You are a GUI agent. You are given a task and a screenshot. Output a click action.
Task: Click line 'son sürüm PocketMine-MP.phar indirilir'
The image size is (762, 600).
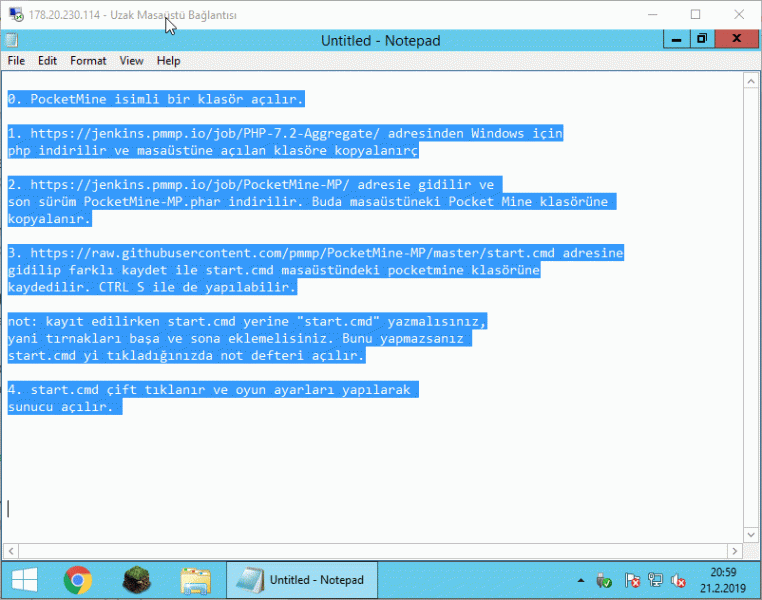pos(312,202)
